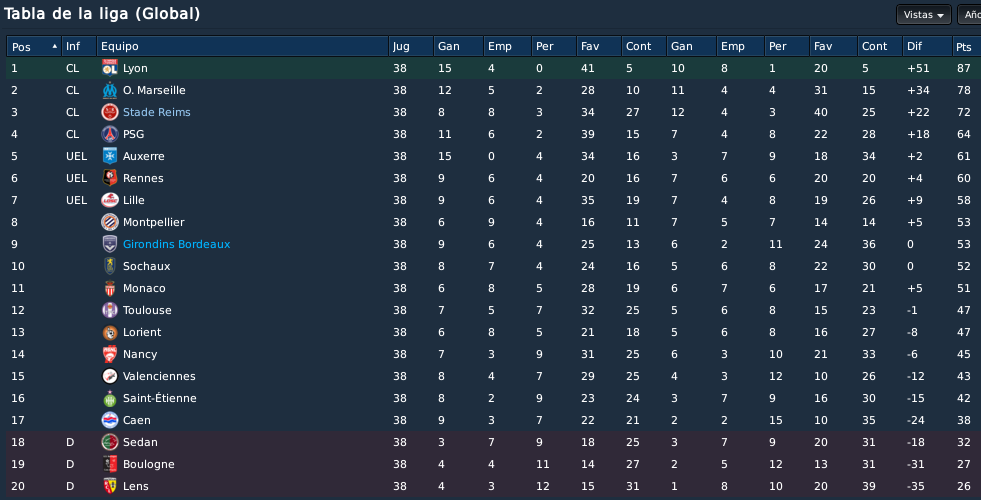The image size is (981, 500).
Task: Select the Saint-Étienne green badge icon
Action: pyautogui.click(x=109, y=399)
